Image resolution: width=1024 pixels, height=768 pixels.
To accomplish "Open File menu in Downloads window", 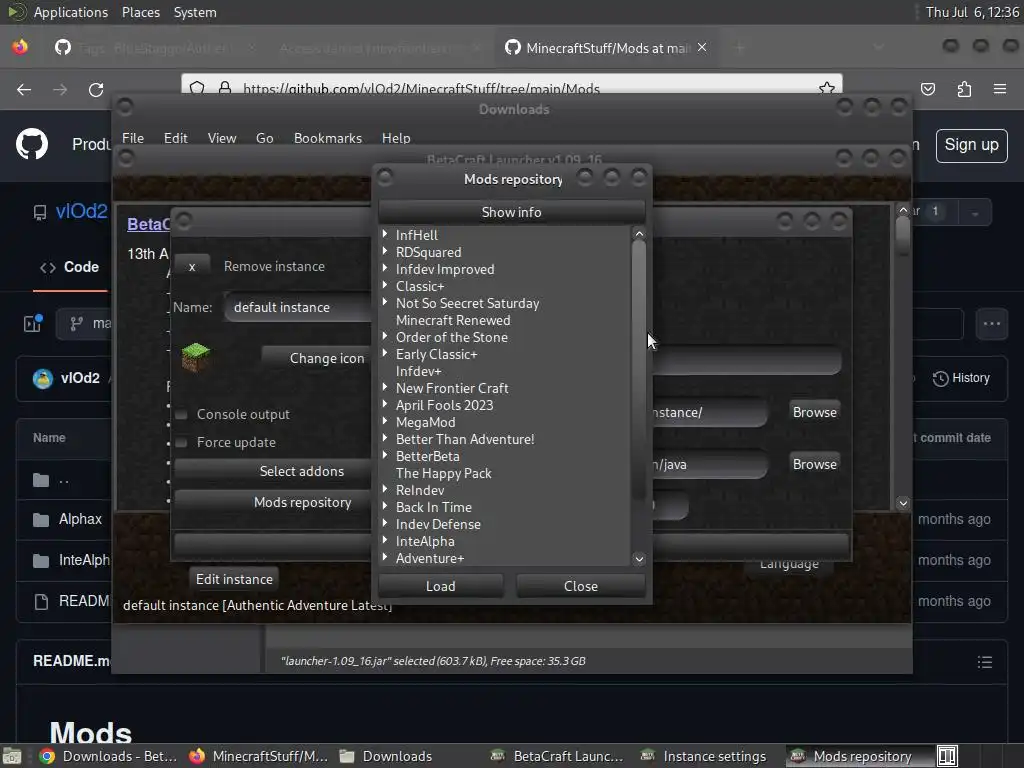I will tap(133, 138).
